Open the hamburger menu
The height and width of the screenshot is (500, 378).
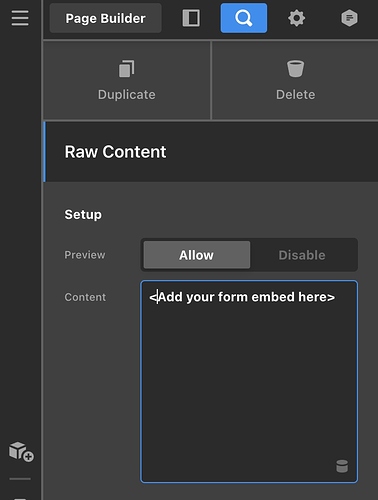20,18
